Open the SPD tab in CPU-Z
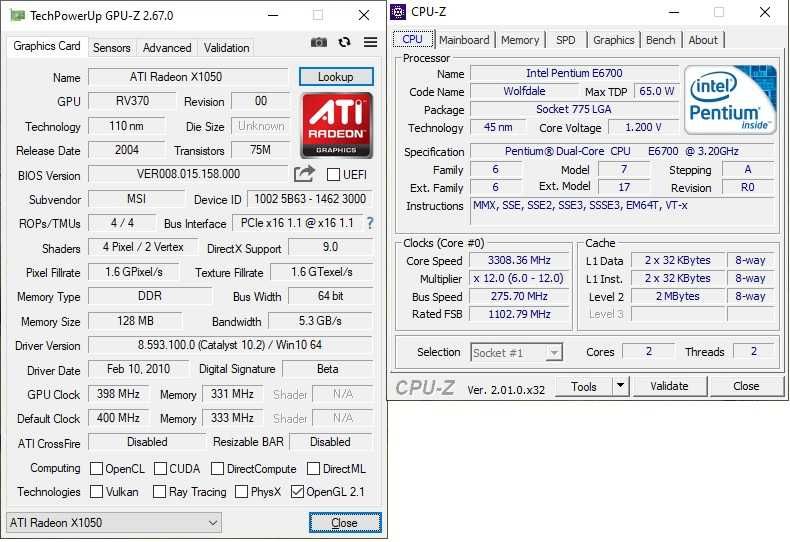790x542 pixels. tap(566, 40)
